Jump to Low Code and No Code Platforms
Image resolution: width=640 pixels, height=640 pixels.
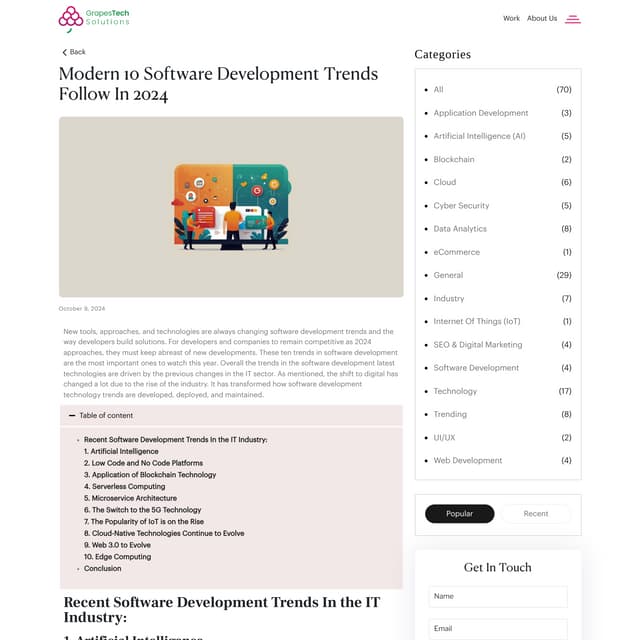[x=143, y=463]
